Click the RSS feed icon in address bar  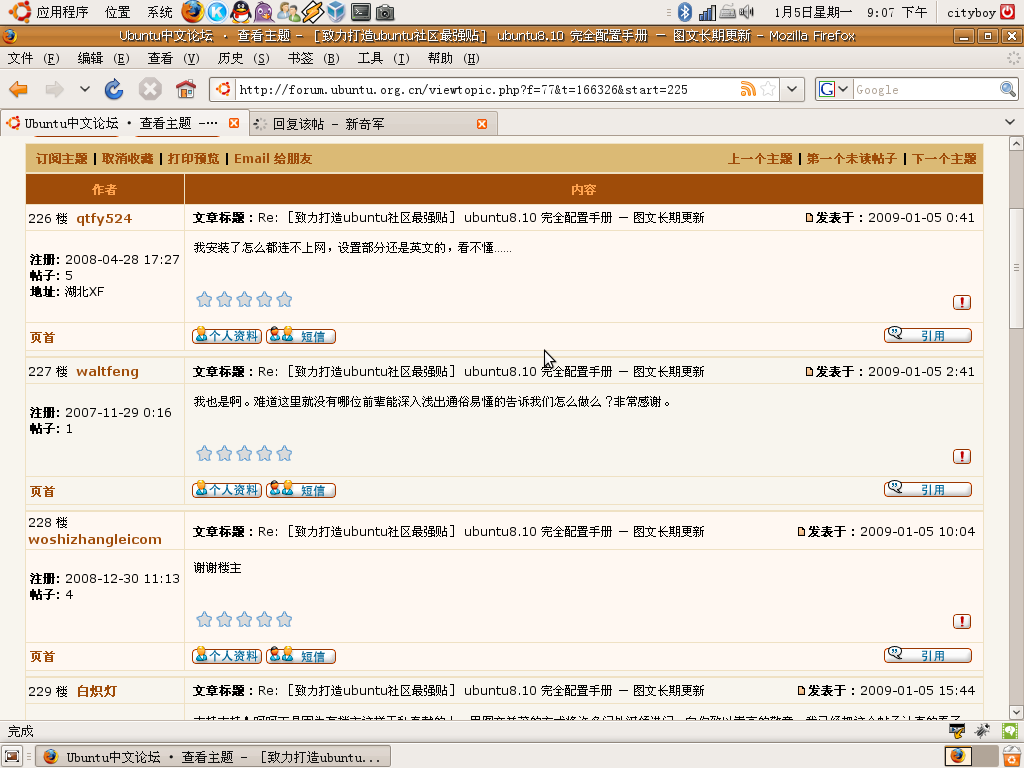coord(748,89)
